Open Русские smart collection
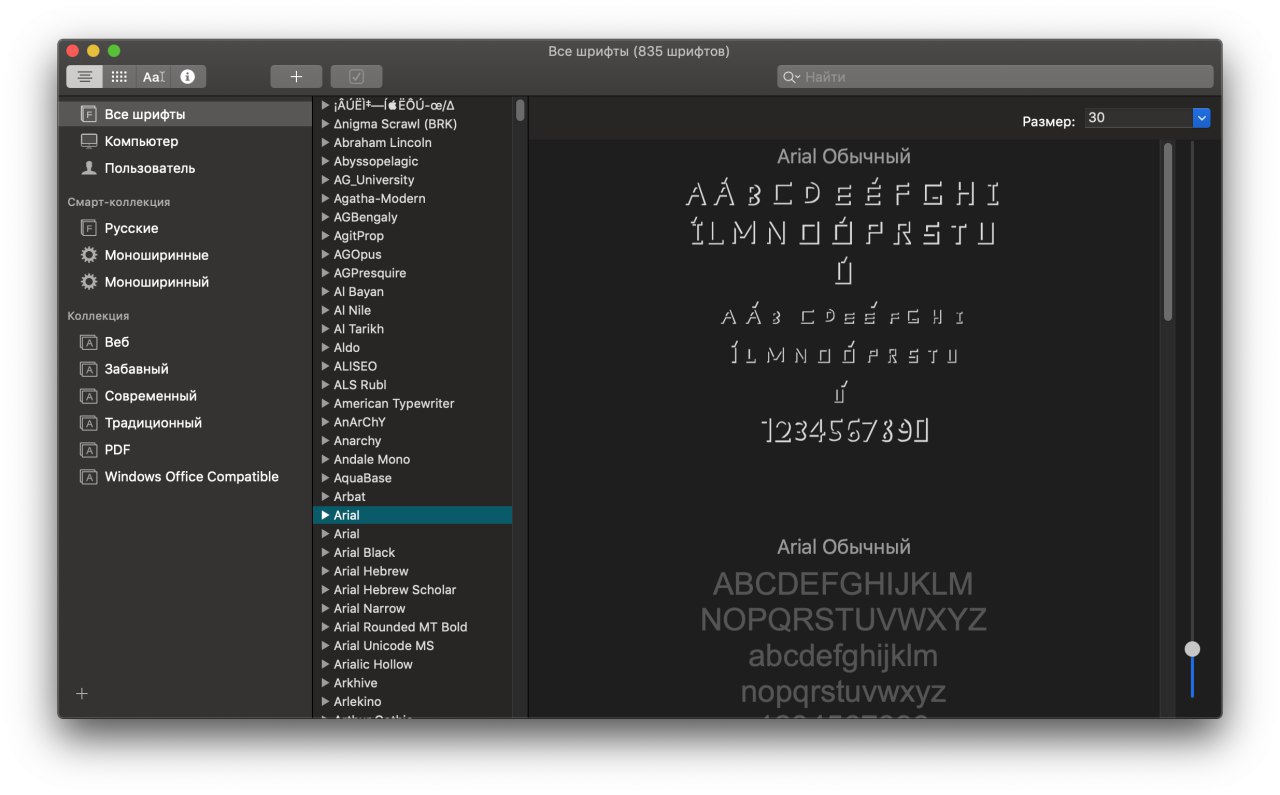The width and height of the screenshot is (1280, 795). tap(185, 228)
